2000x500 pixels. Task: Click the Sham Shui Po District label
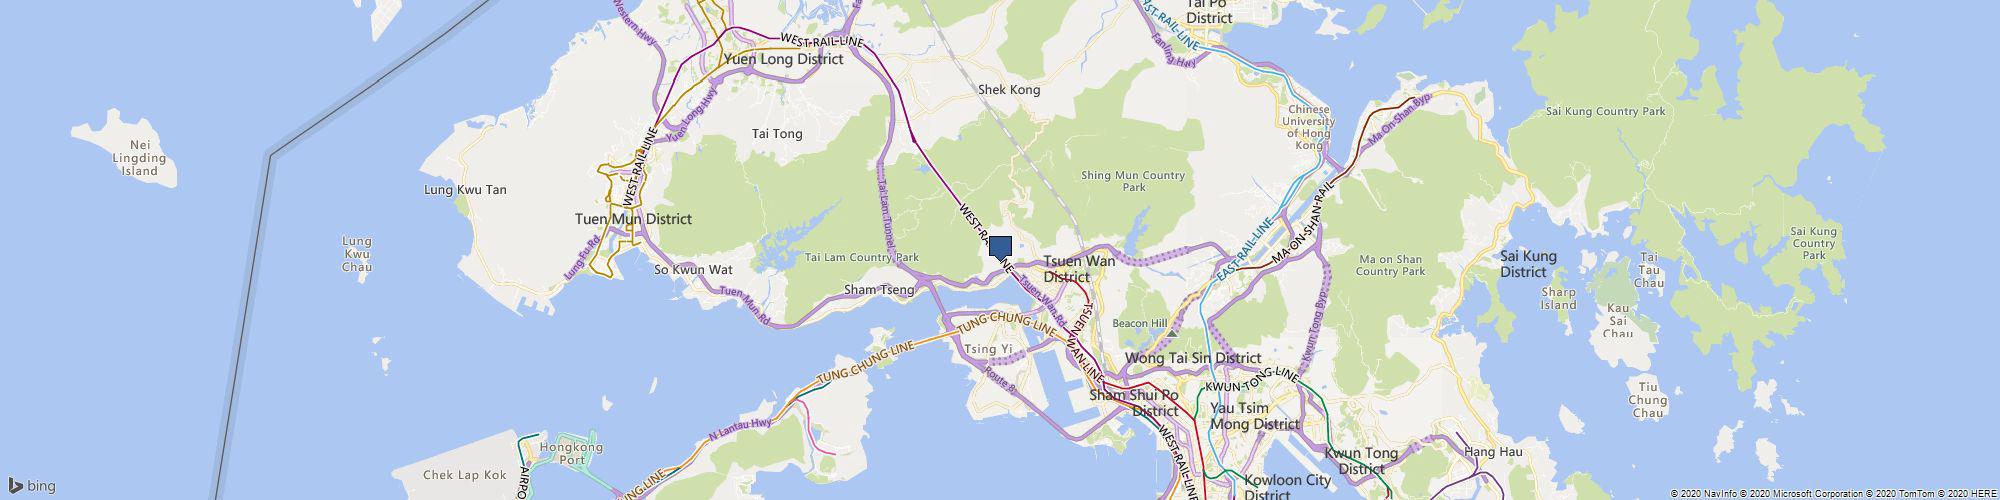point(1135,402)
